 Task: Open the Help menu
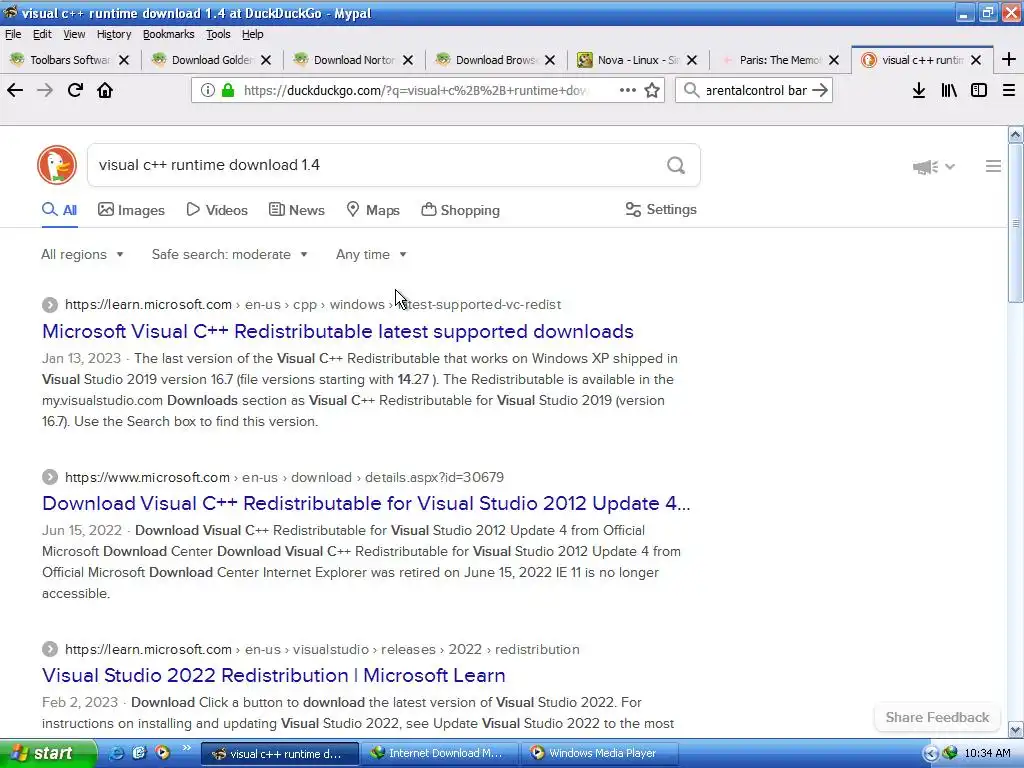(x=253, y=34)
